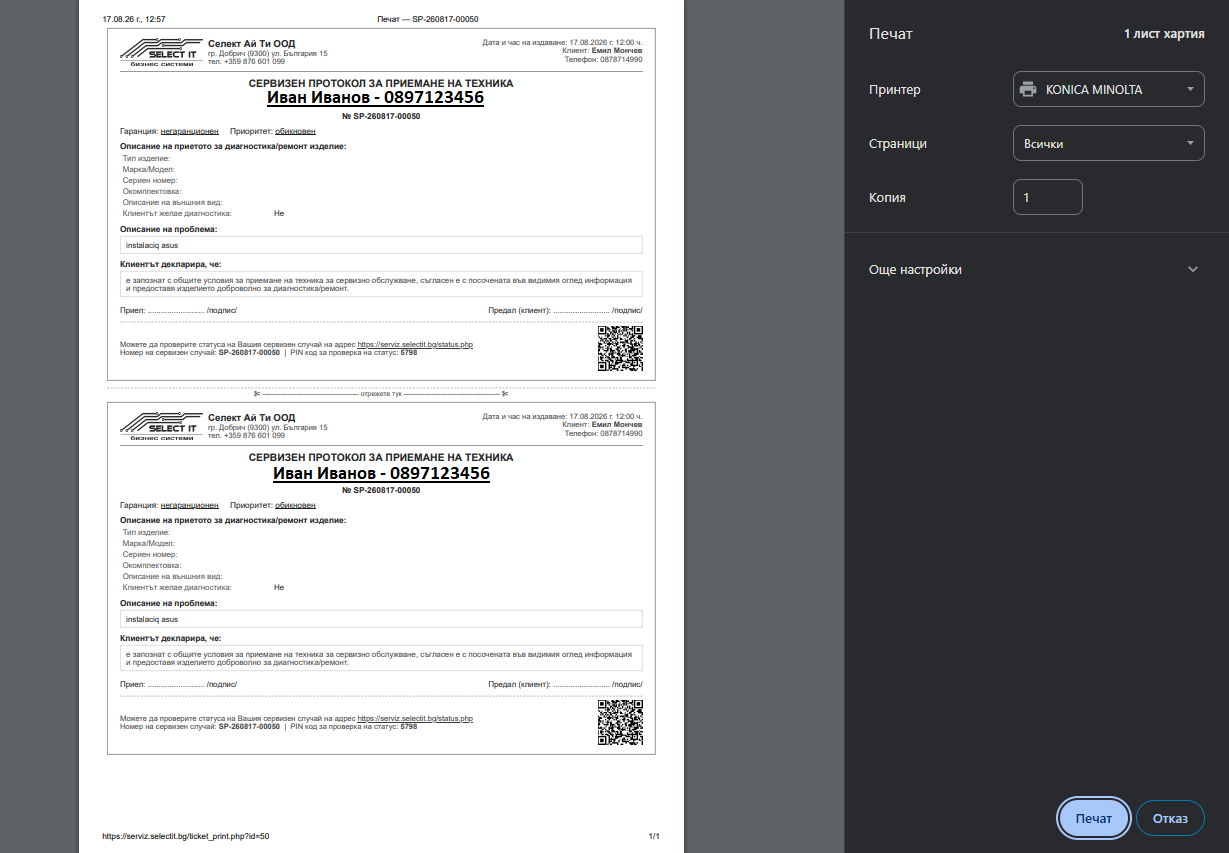The width and height of the screenshot is (1229, 853).
Task: Click the Копия number input field
Action: pos(1047,197)
